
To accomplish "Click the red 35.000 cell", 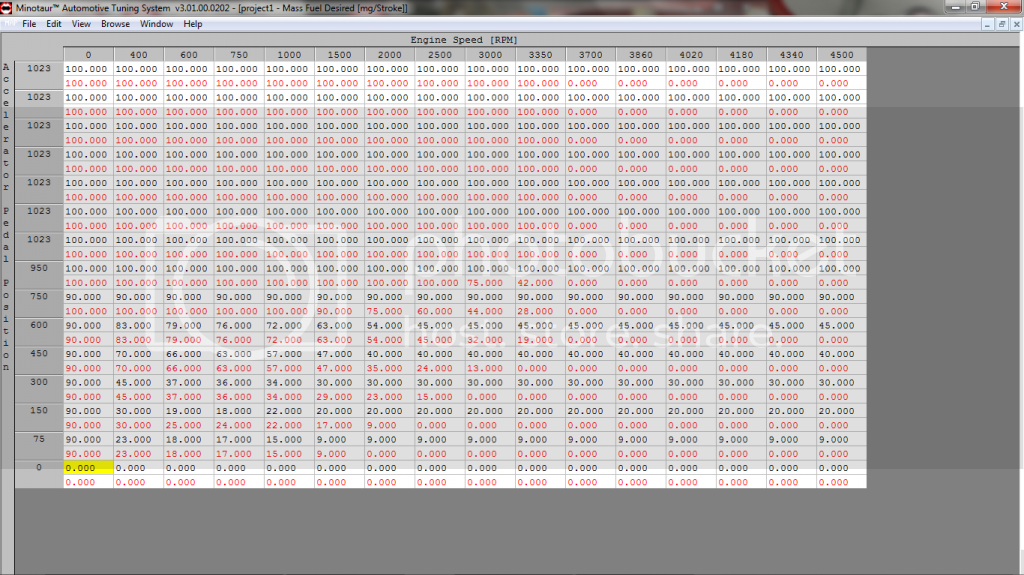I will point(390,369).
